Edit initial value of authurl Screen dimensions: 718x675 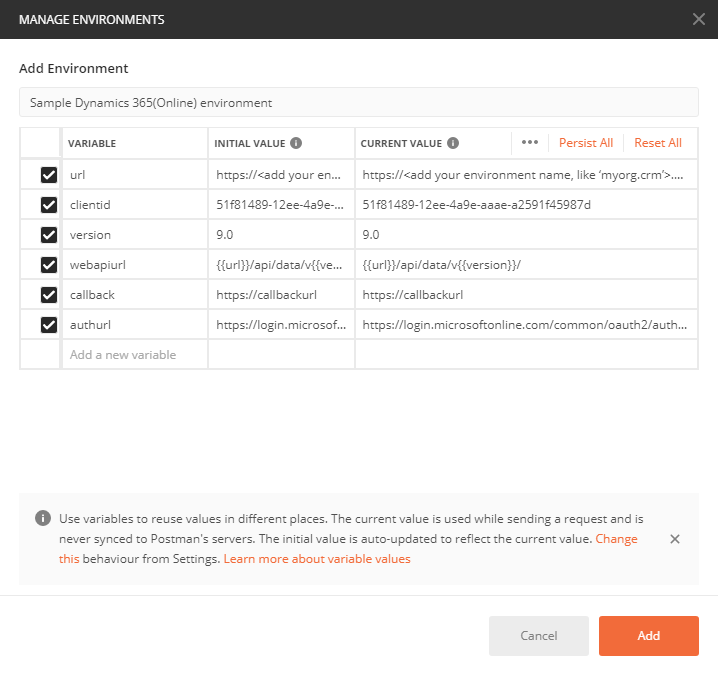281,325
